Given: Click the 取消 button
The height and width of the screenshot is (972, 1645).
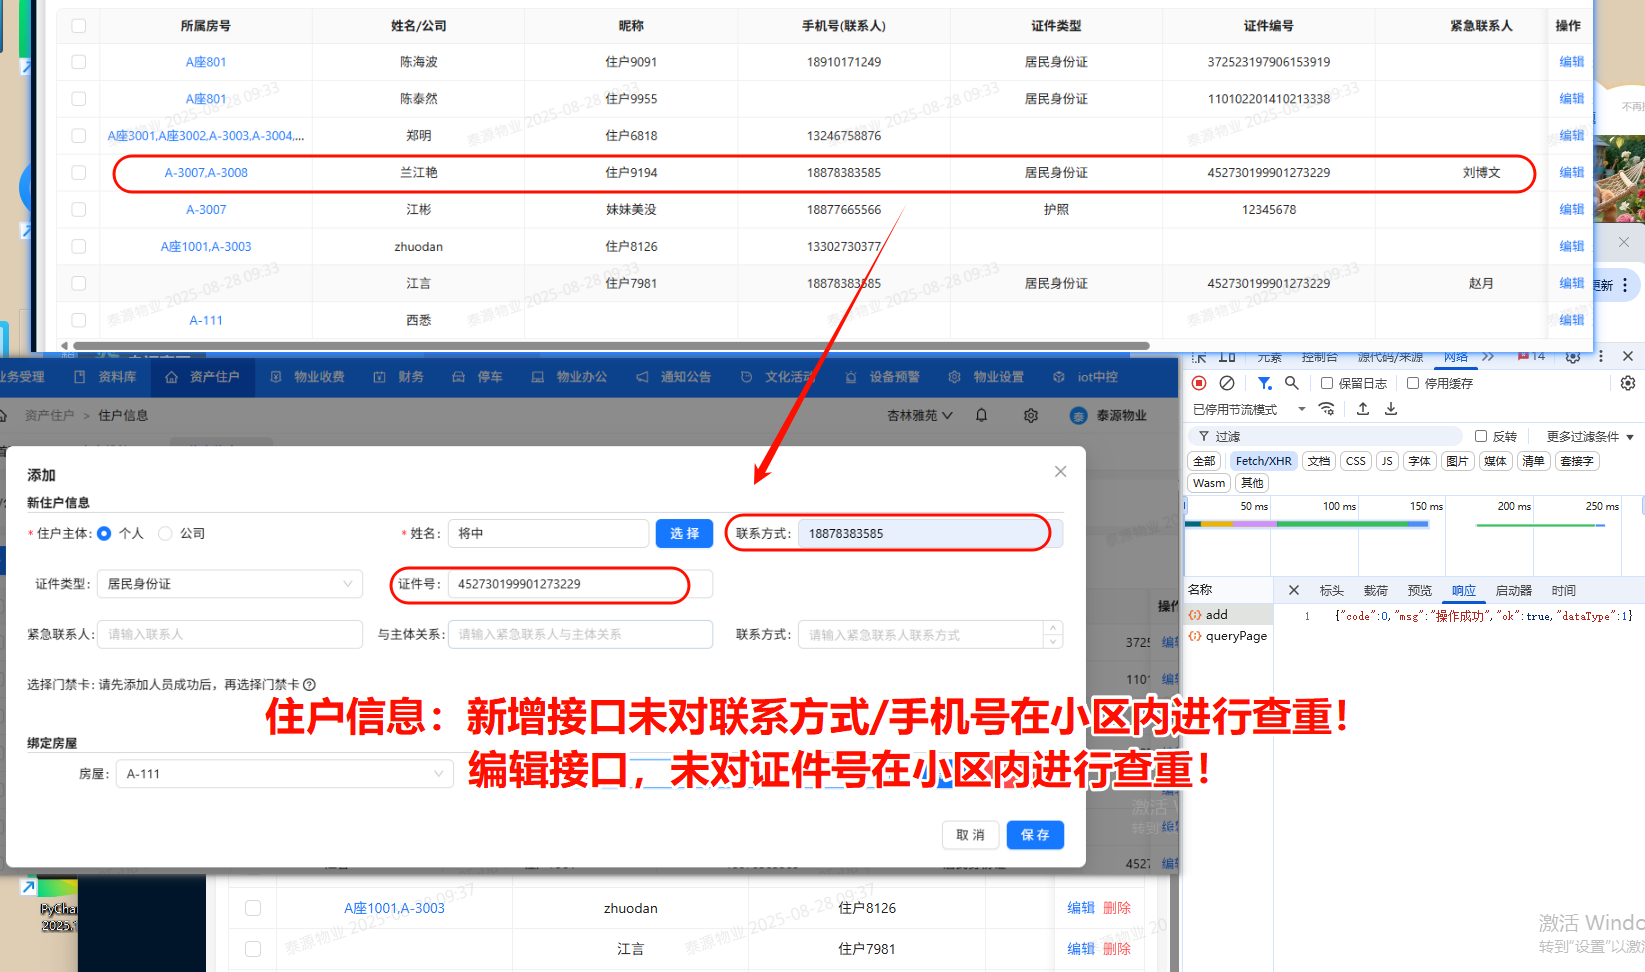Looking at the screenshot, I should (970, 835).
